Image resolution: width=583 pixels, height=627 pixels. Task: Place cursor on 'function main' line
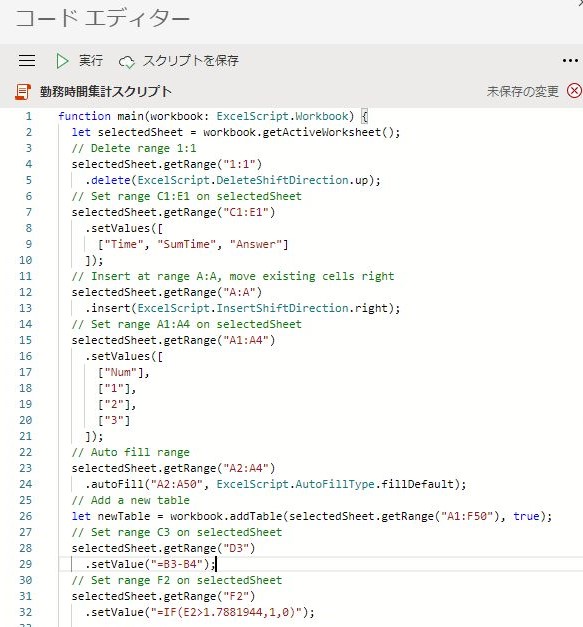click(x=213, y=116)
